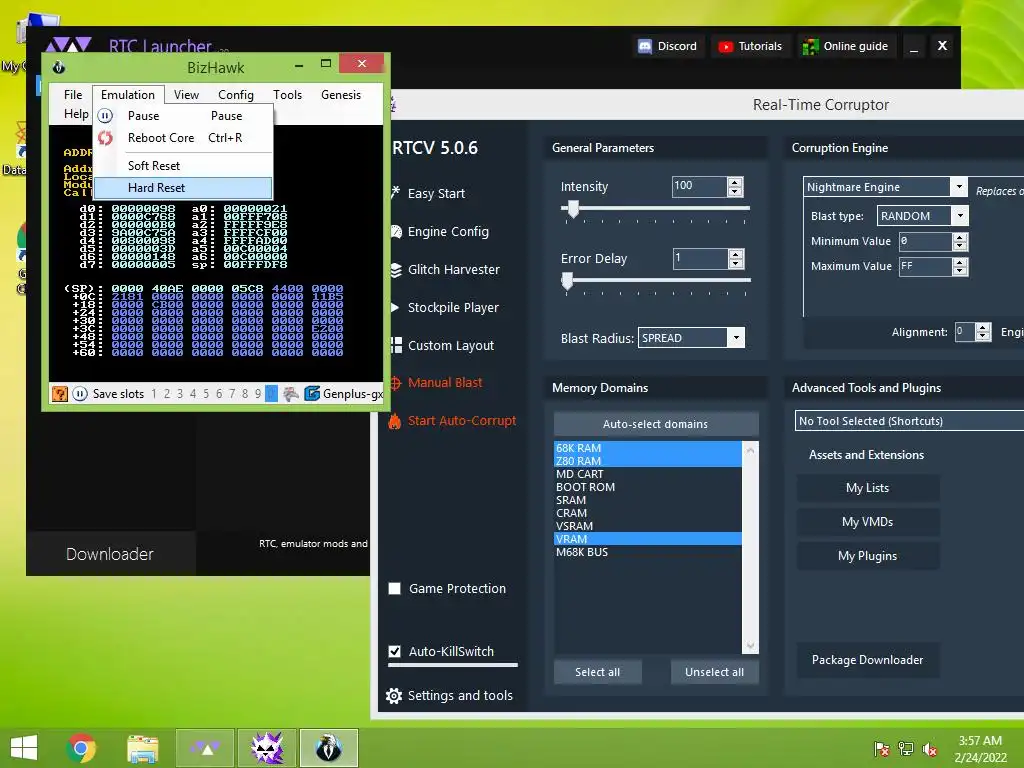Click the Easy Start wand icon
1024x768 pixels.
395,193
